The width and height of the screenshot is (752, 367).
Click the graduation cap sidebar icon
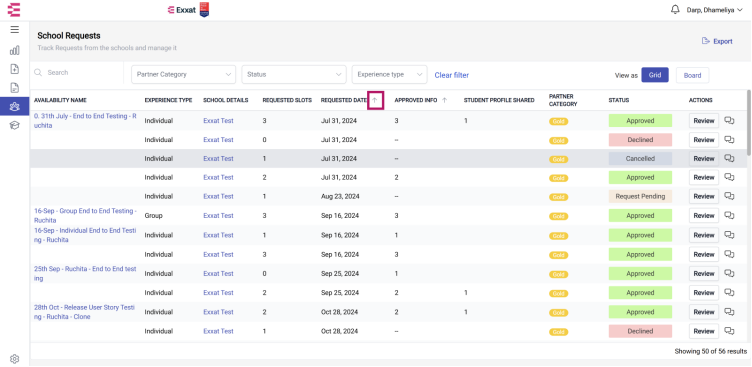coord(14,125)
